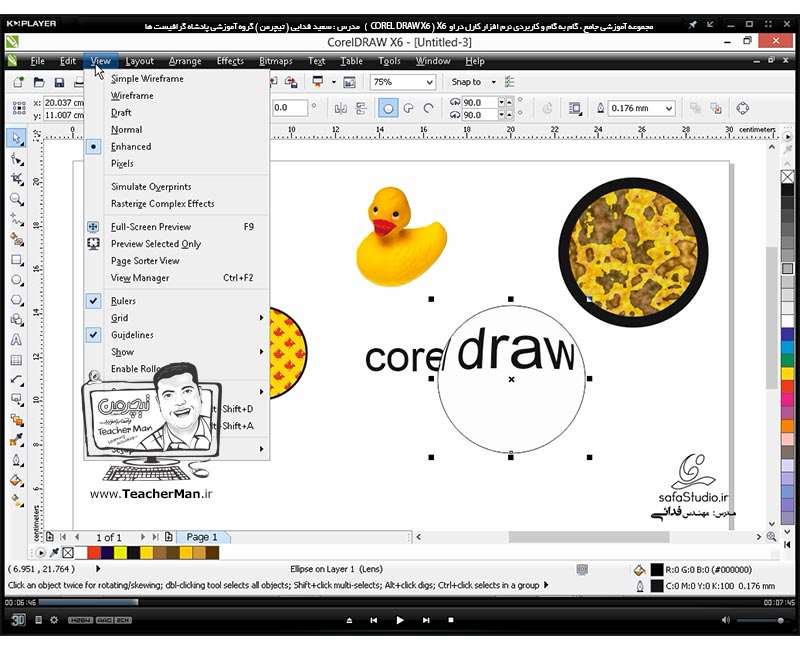Click the Save diskette icon
This screenshot has height=650, width=800.
(59, 82)
